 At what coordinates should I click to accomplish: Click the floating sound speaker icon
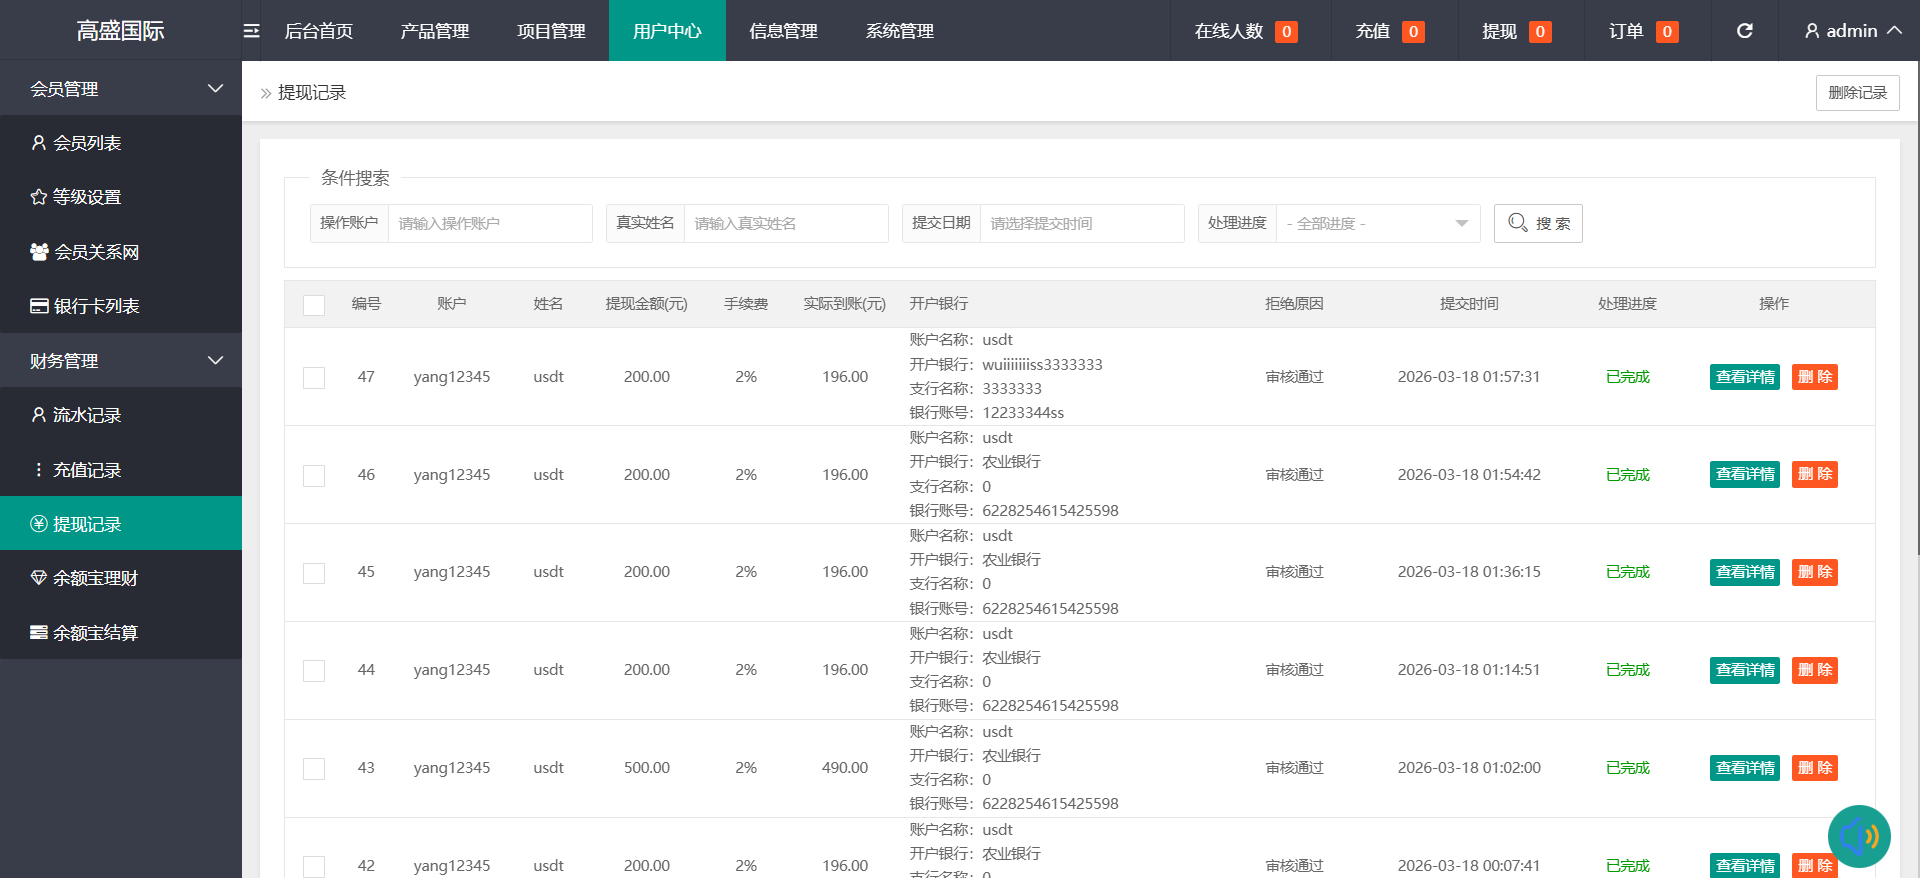click(x=1858, y=836)
